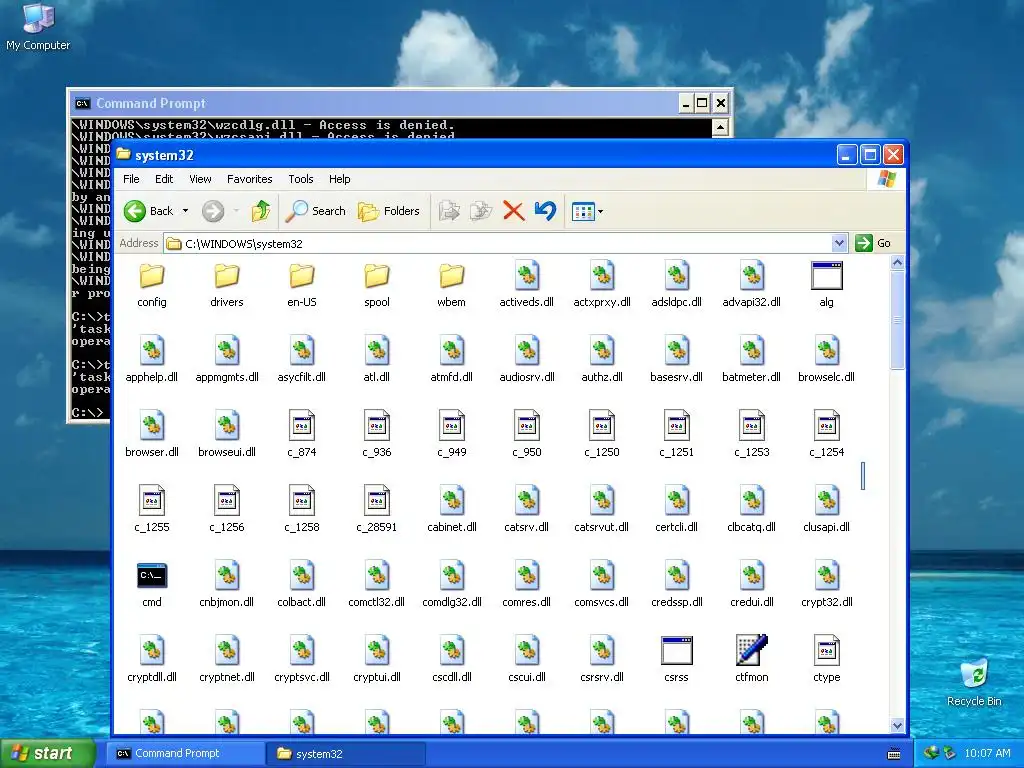Select activeds.dll file
Image resolution: width=1024 pixels, height=768 pixels.
[x=526, y=284]
